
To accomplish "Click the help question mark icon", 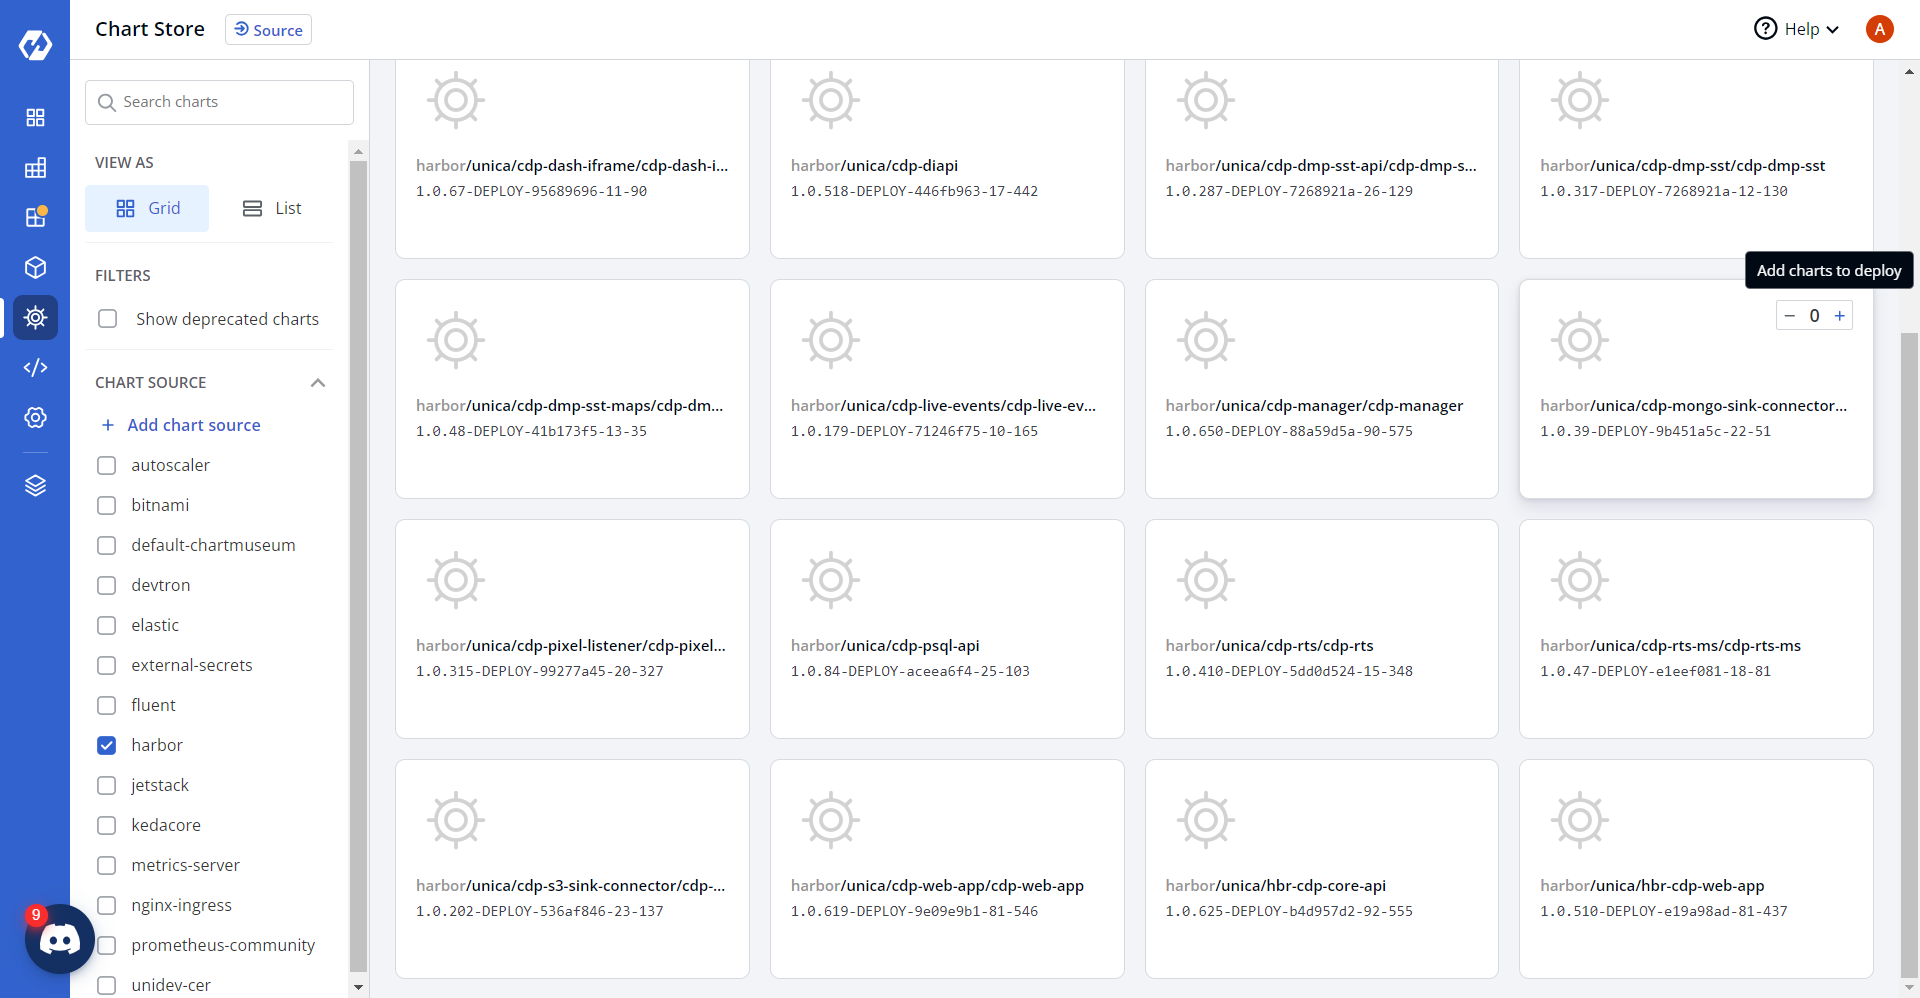I will [x=1766, y=29].
